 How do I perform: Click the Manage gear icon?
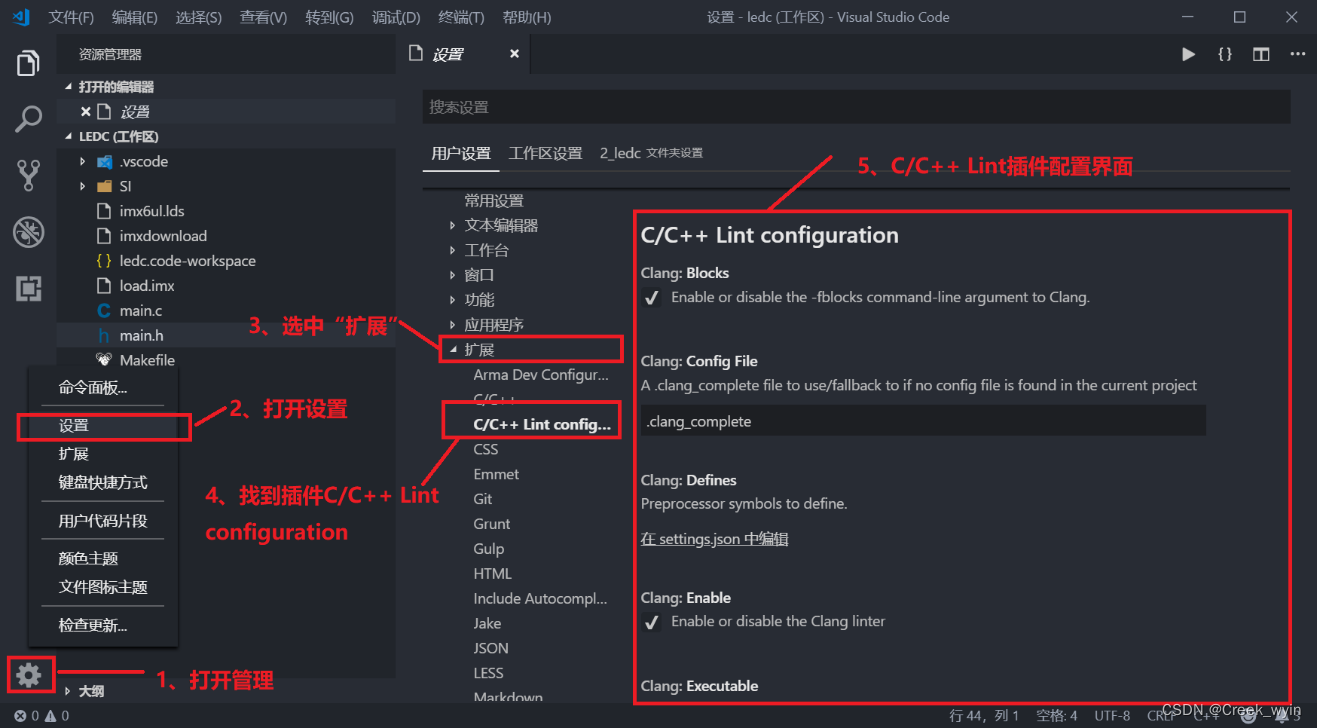tap(30, 675)
